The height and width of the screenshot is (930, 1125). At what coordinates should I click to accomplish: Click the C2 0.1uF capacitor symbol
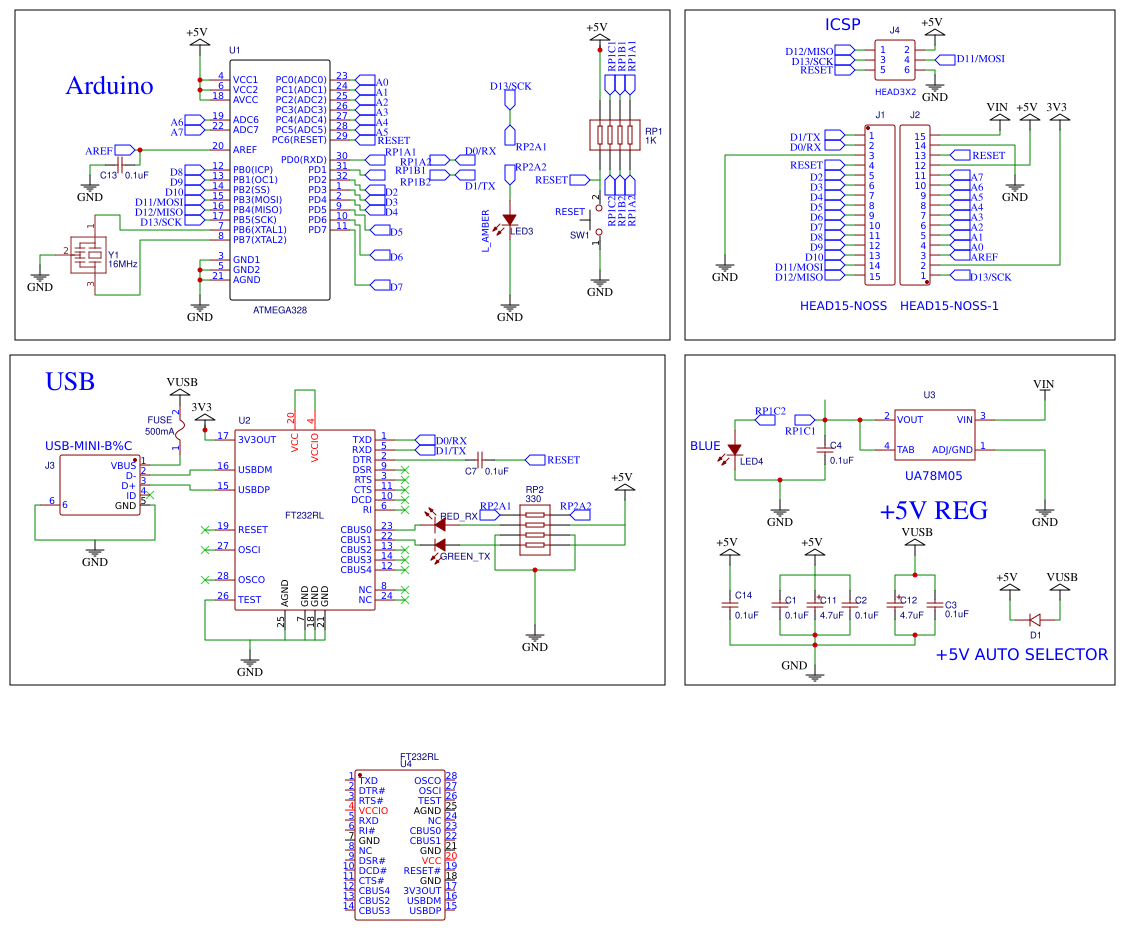849,605
